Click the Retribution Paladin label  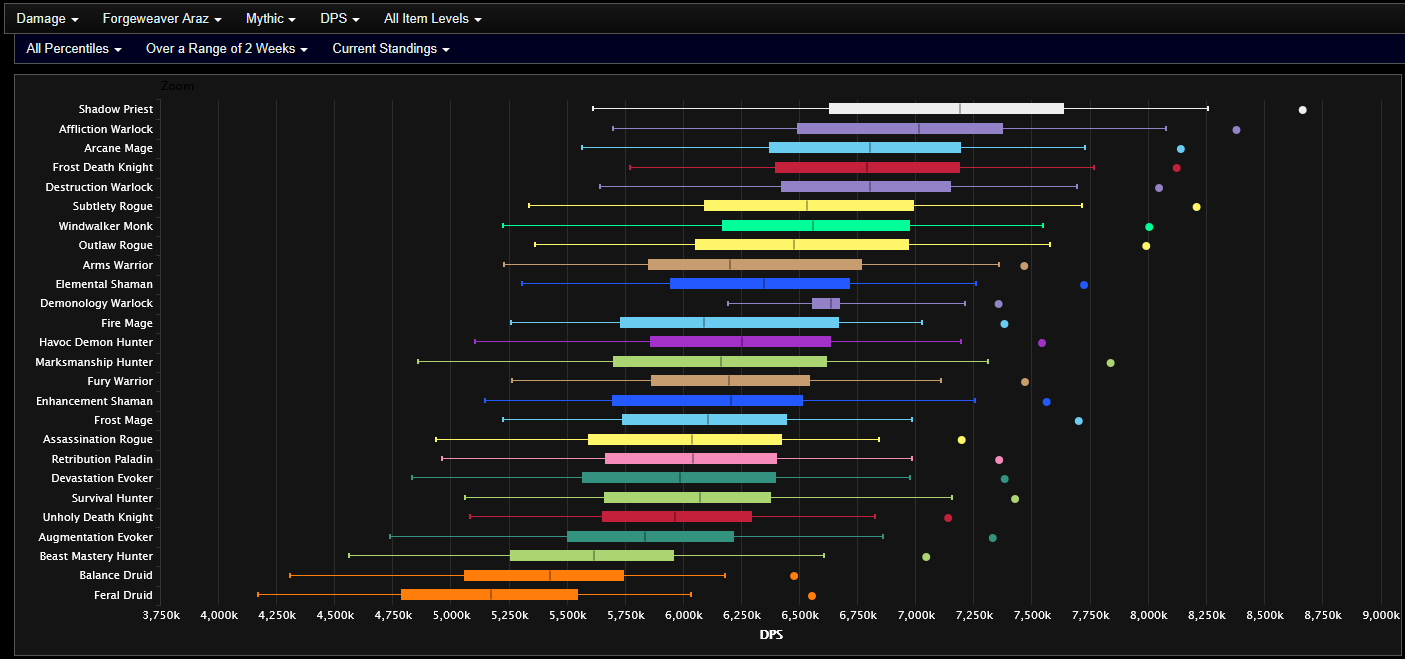(102, 460)
